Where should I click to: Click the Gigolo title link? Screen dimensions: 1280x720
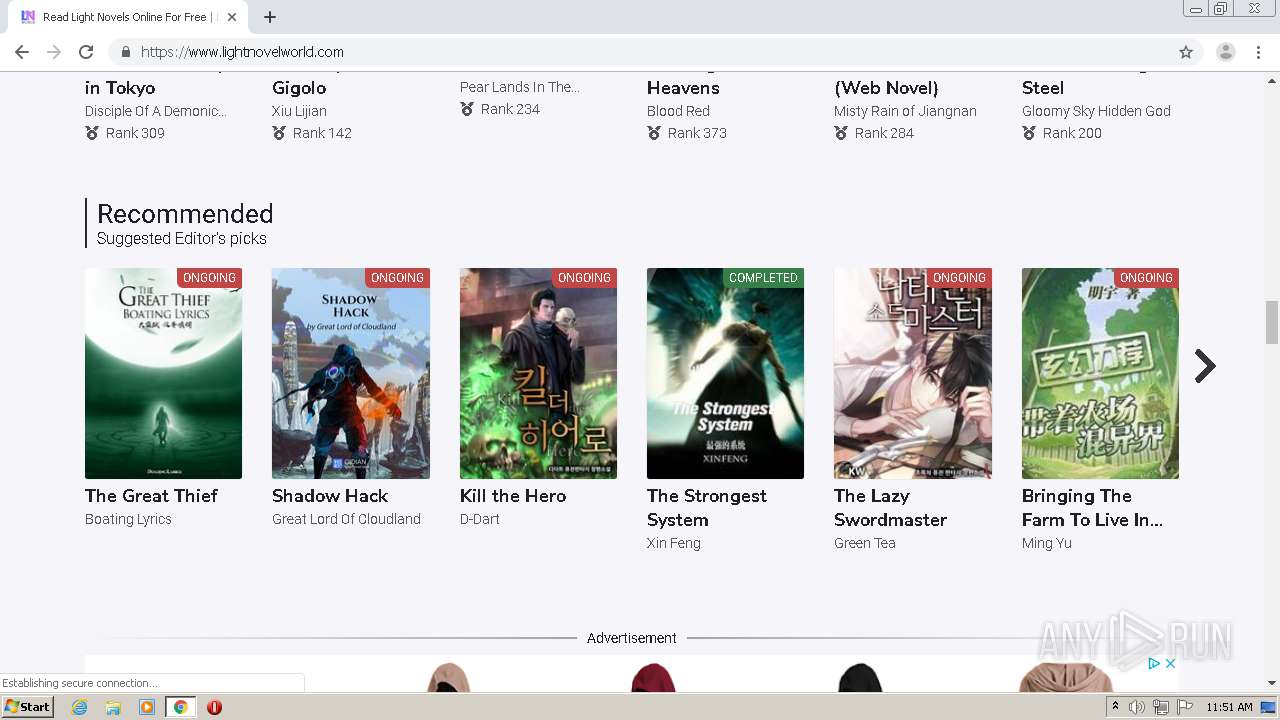299,88
